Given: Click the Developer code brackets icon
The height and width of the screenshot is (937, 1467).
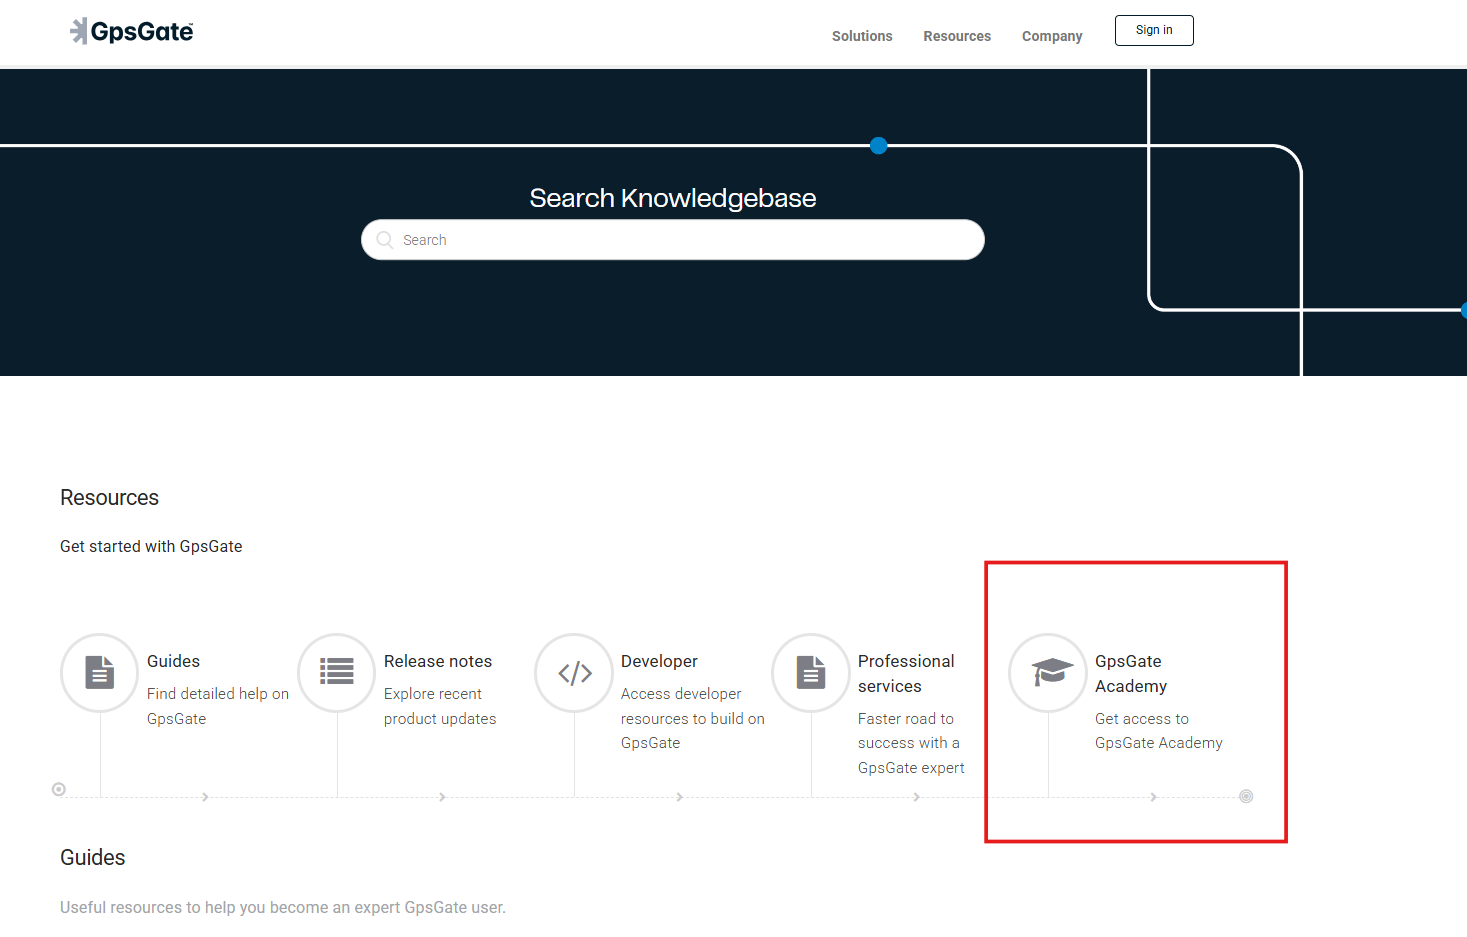Looking at the screenshot, I should tap(574, 673).
